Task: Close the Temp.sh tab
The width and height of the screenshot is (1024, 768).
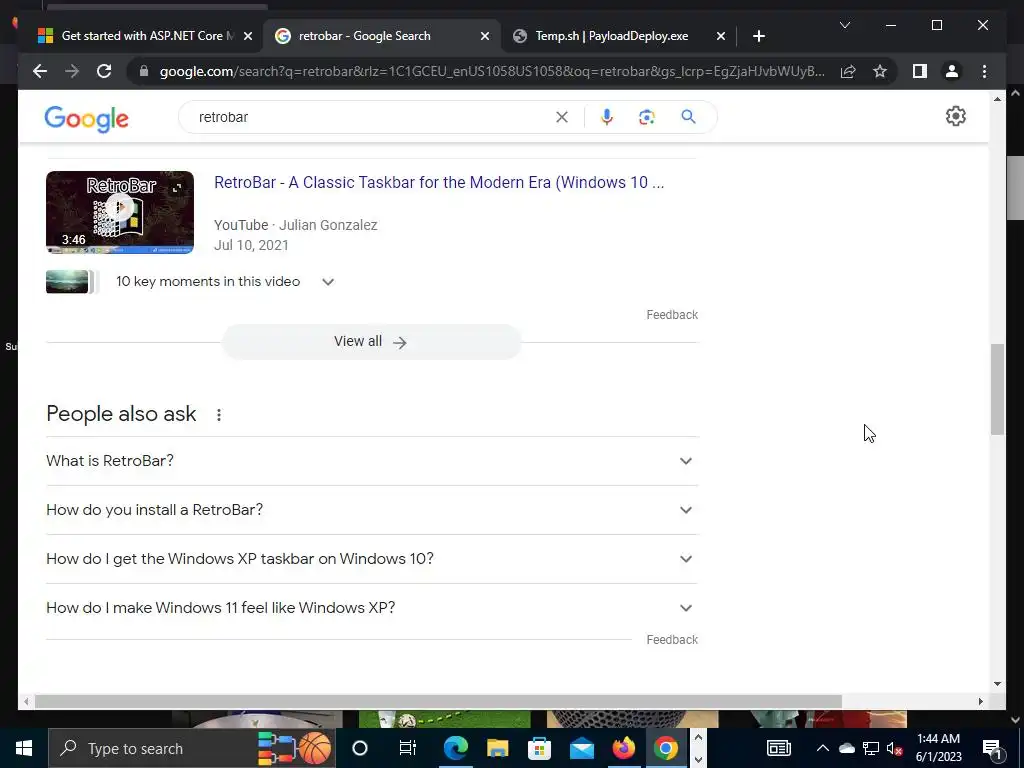Action: tap(721, 37)
